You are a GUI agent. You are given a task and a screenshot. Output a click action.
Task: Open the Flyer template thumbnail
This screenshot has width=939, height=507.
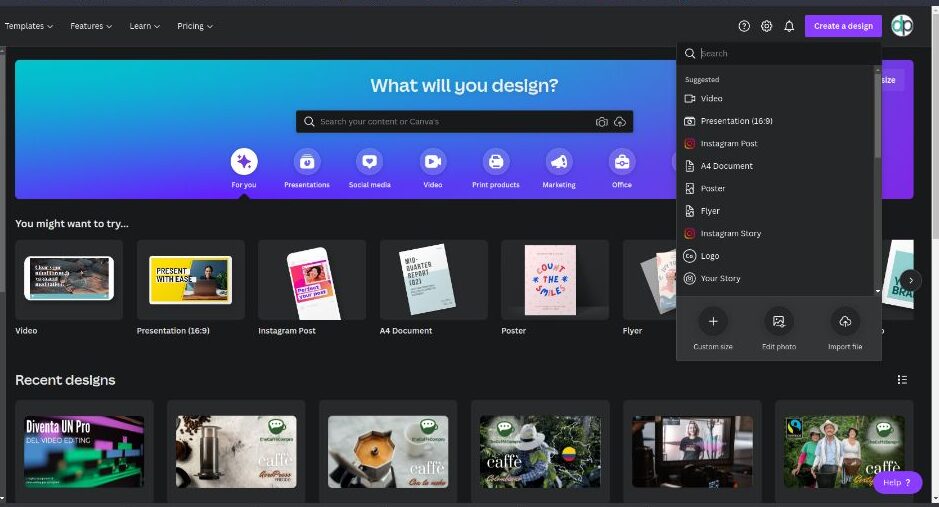[650, 280]
